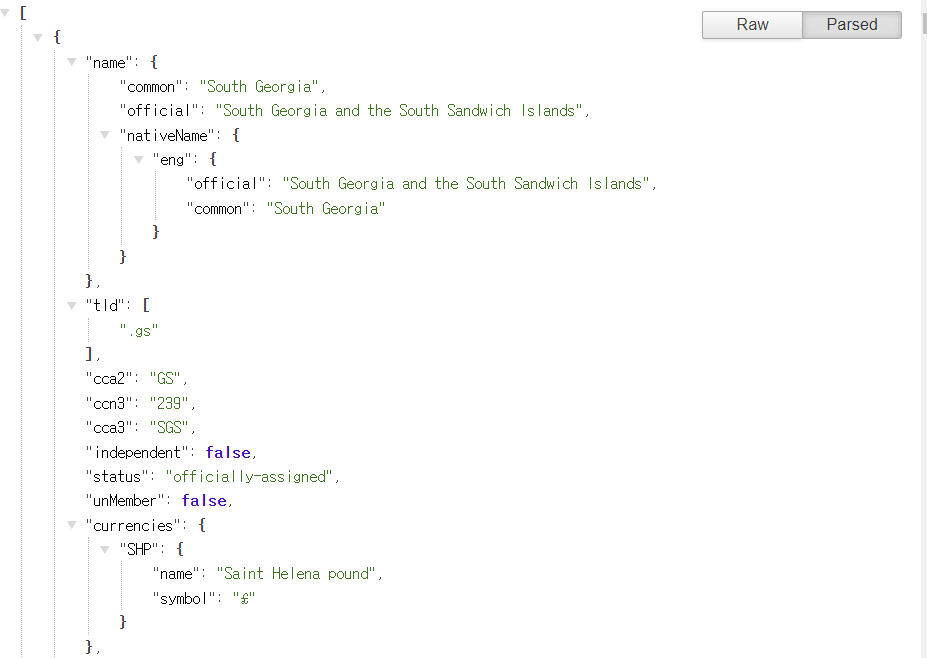Click the "unMember" key

click(x=125, y=501)
